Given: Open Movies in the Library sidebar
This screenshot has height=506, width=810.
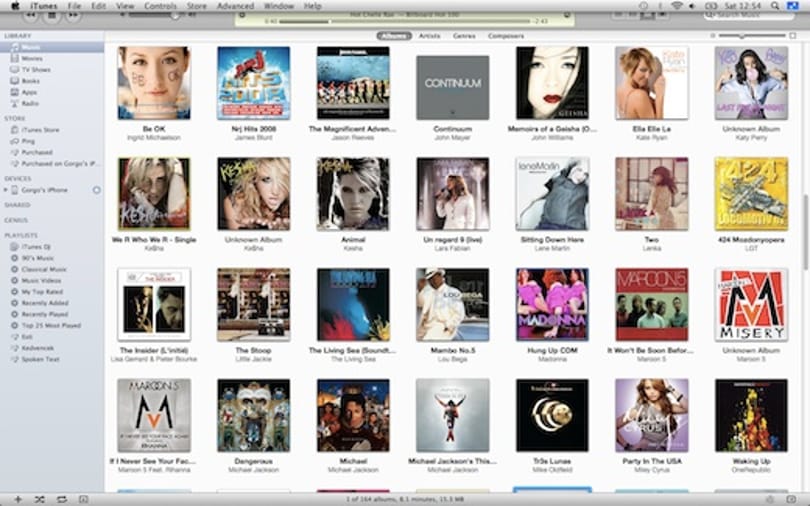Looking at the screenshot, I should tap(52, 58).
